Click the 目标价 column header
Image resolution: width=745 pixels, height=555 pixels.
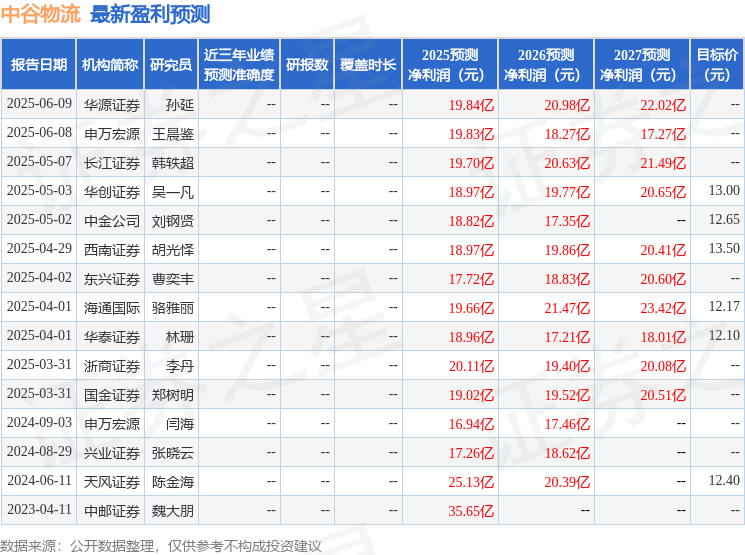pyautogui.click(x=716, y=65)
